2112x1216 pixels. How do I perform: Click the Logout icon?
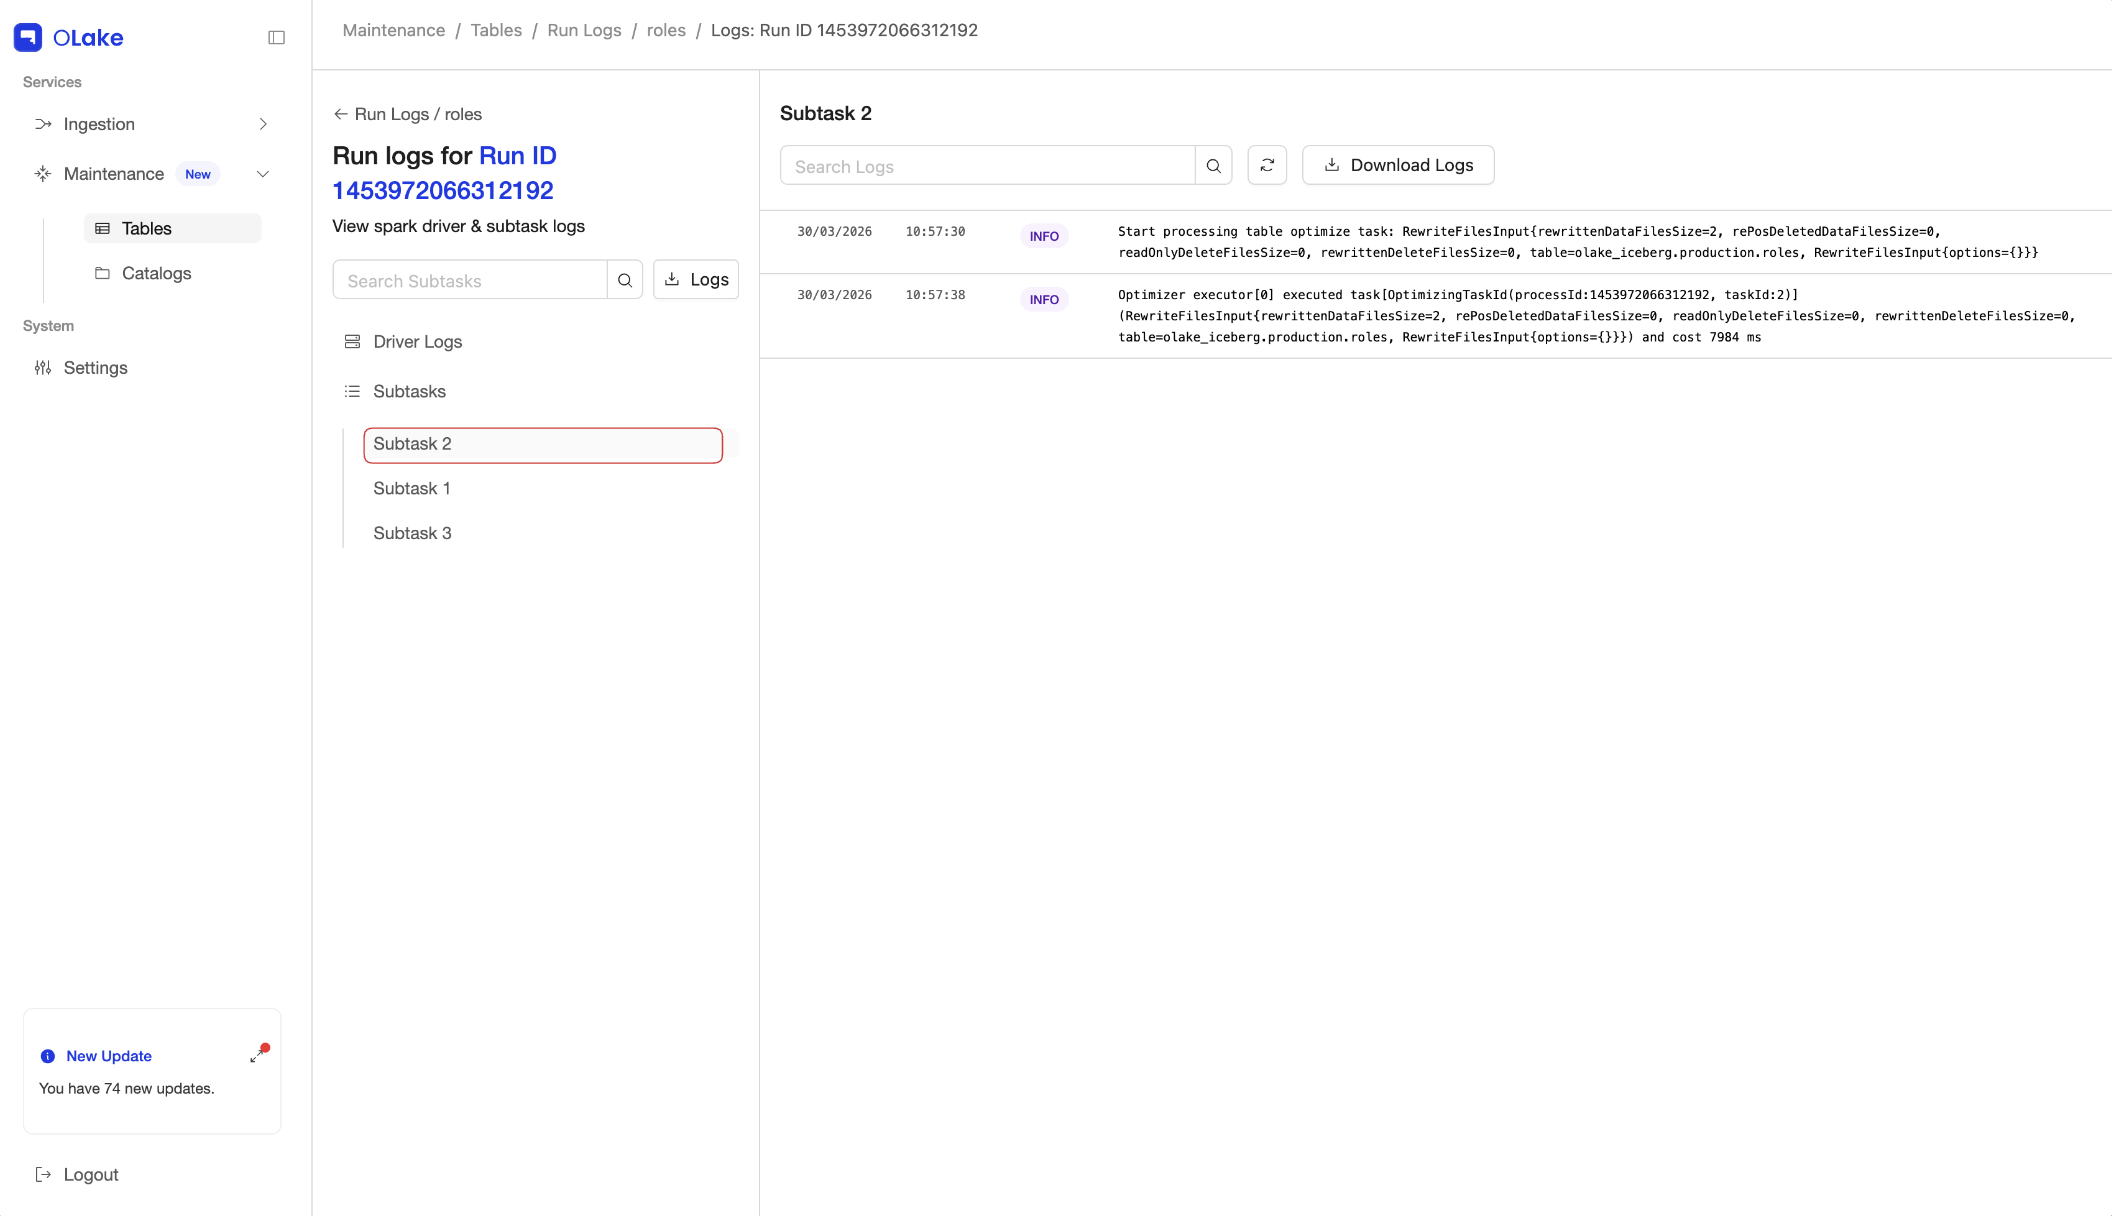[42, 1173]
